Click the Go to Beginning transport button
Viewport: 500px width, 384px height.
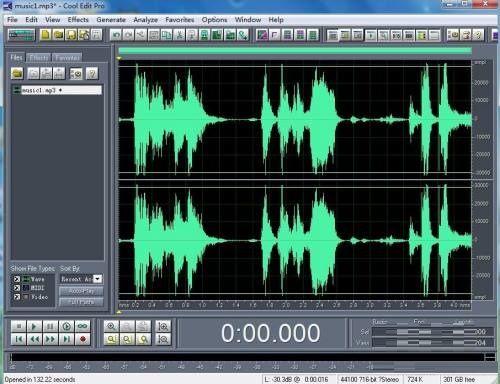click(x=18, y=339)
